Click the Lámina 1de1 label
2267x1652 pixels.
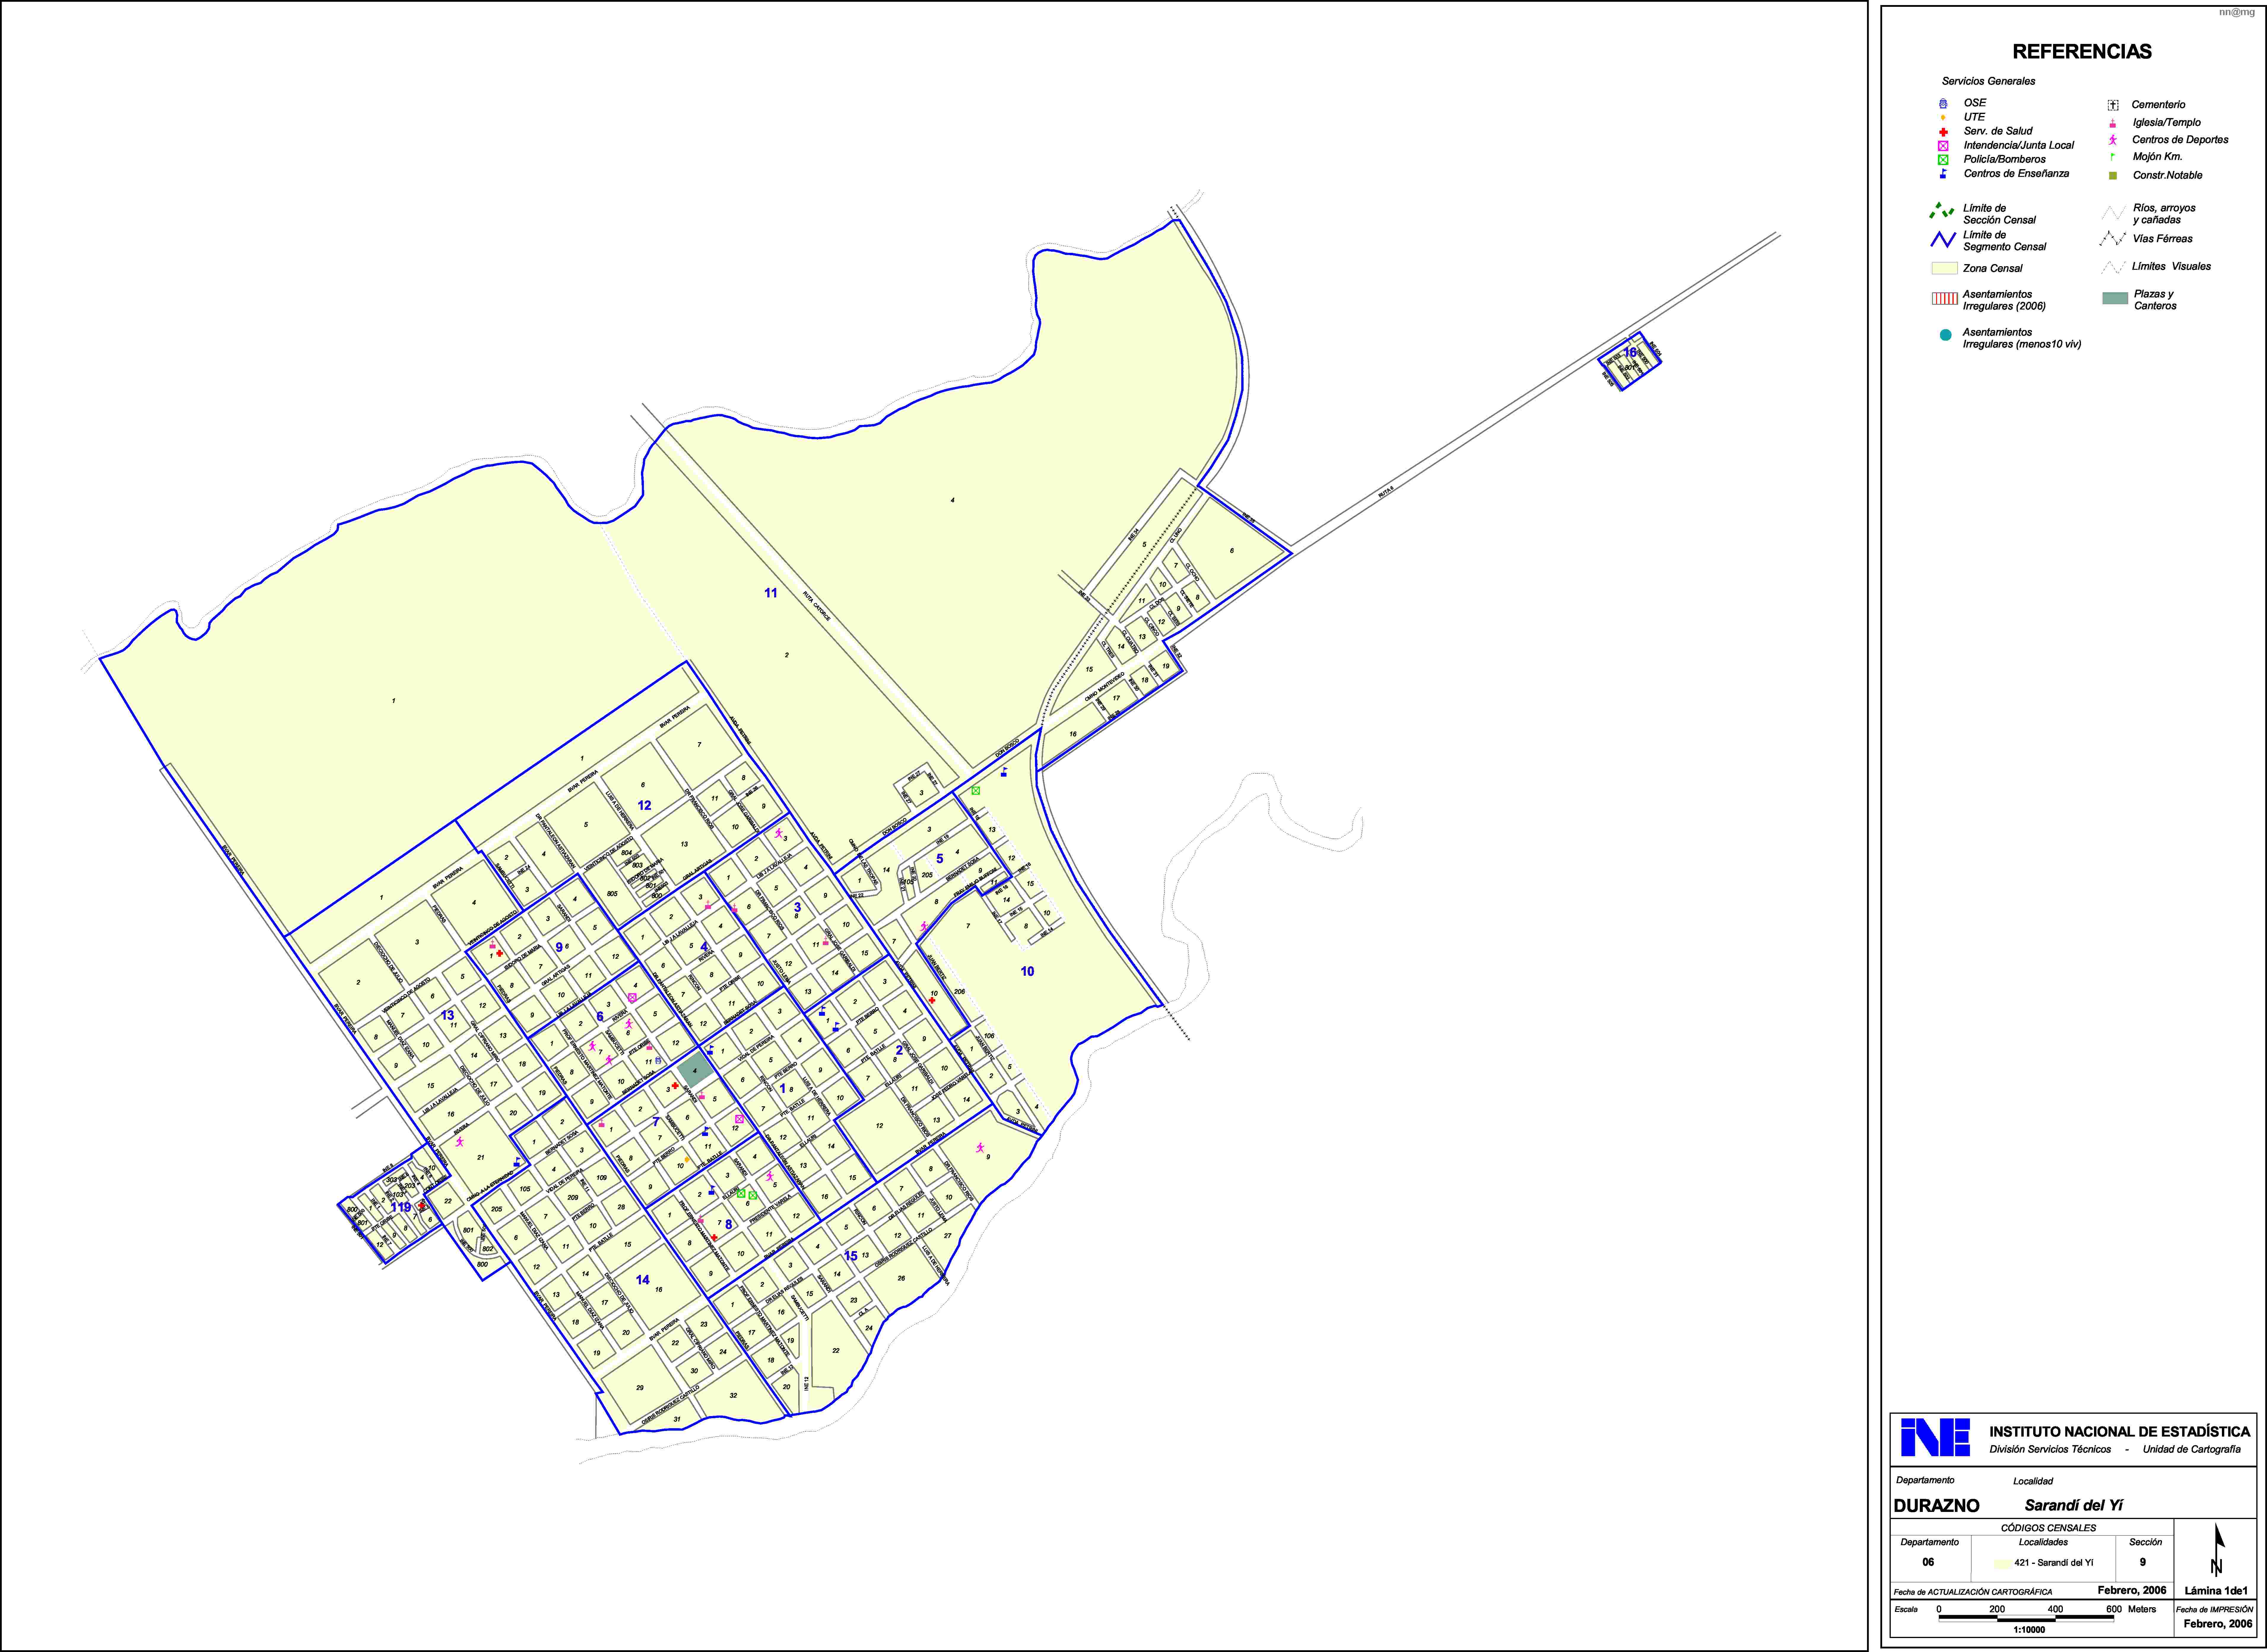pyautogui.click(x=2216, y=1591)
